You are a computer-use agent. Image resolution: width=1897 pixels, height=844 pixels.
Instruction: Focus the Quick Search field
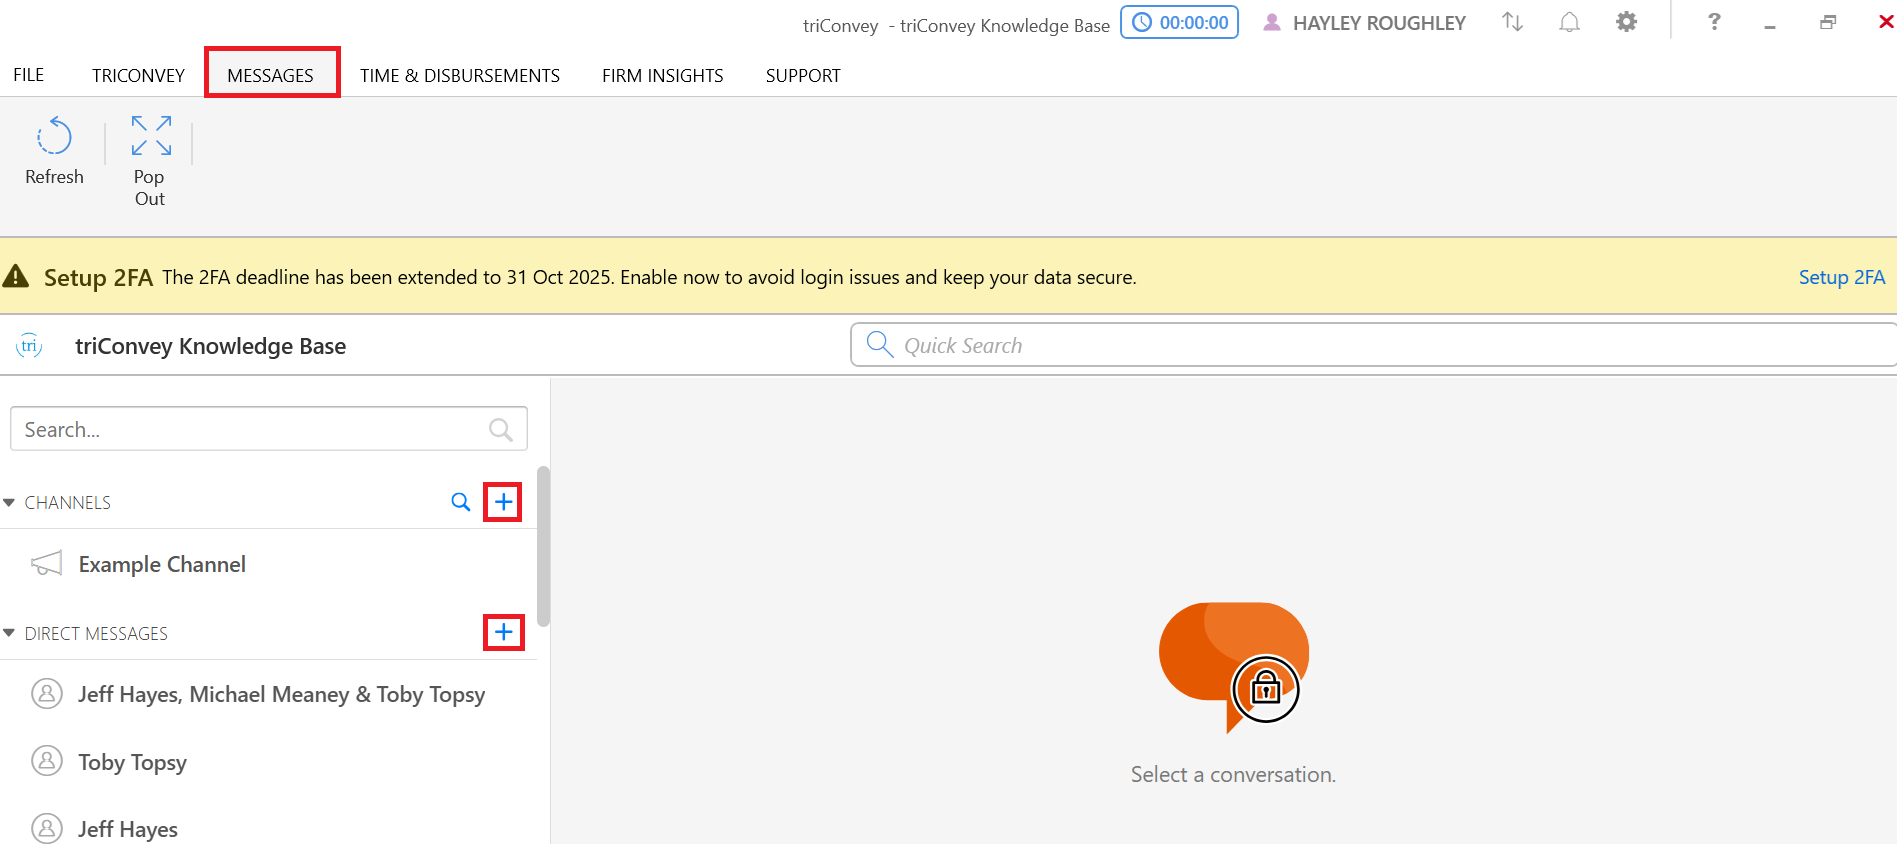pyautogui.click(x=1373, y=345)
